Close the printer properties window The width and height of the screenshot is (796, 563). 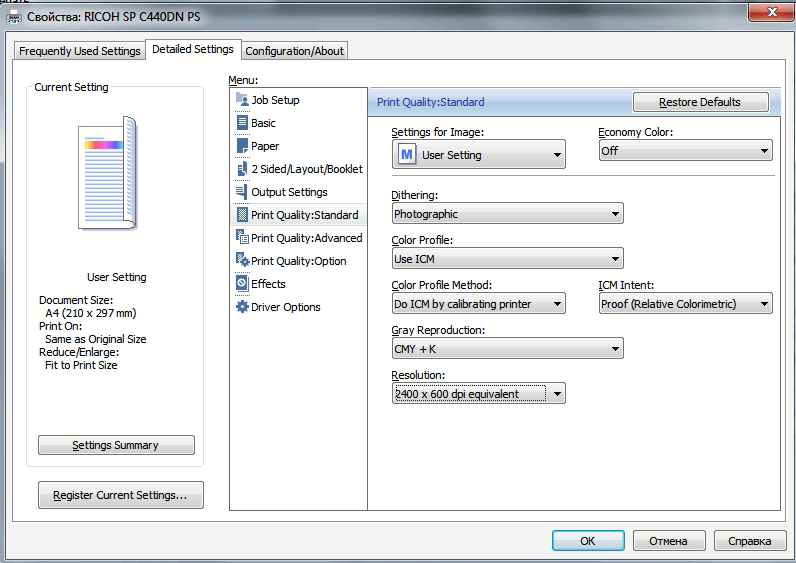coord(772,12)
